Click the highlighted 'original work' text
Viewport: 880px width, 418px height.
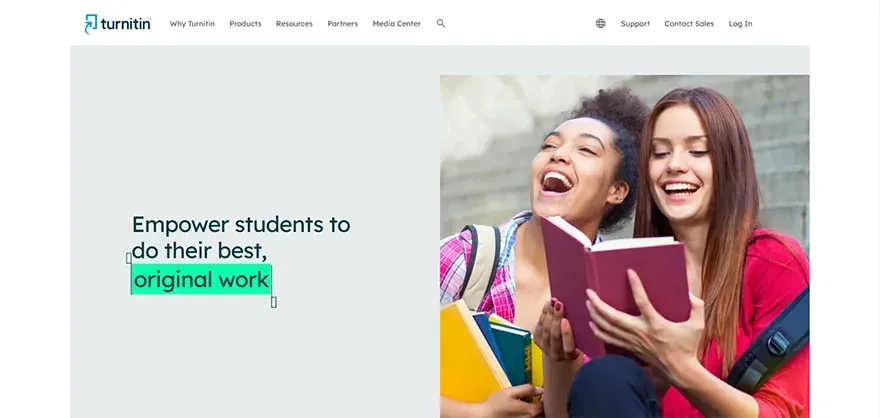[x=201, y=279]
